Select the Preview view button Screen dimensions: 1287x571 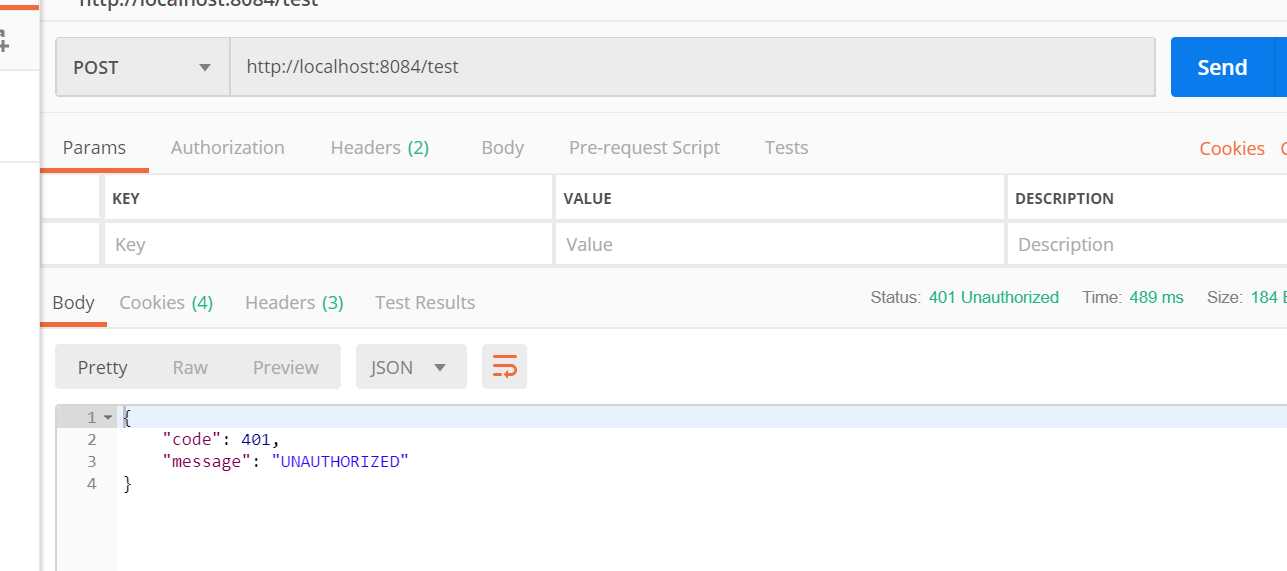point(286,367)
